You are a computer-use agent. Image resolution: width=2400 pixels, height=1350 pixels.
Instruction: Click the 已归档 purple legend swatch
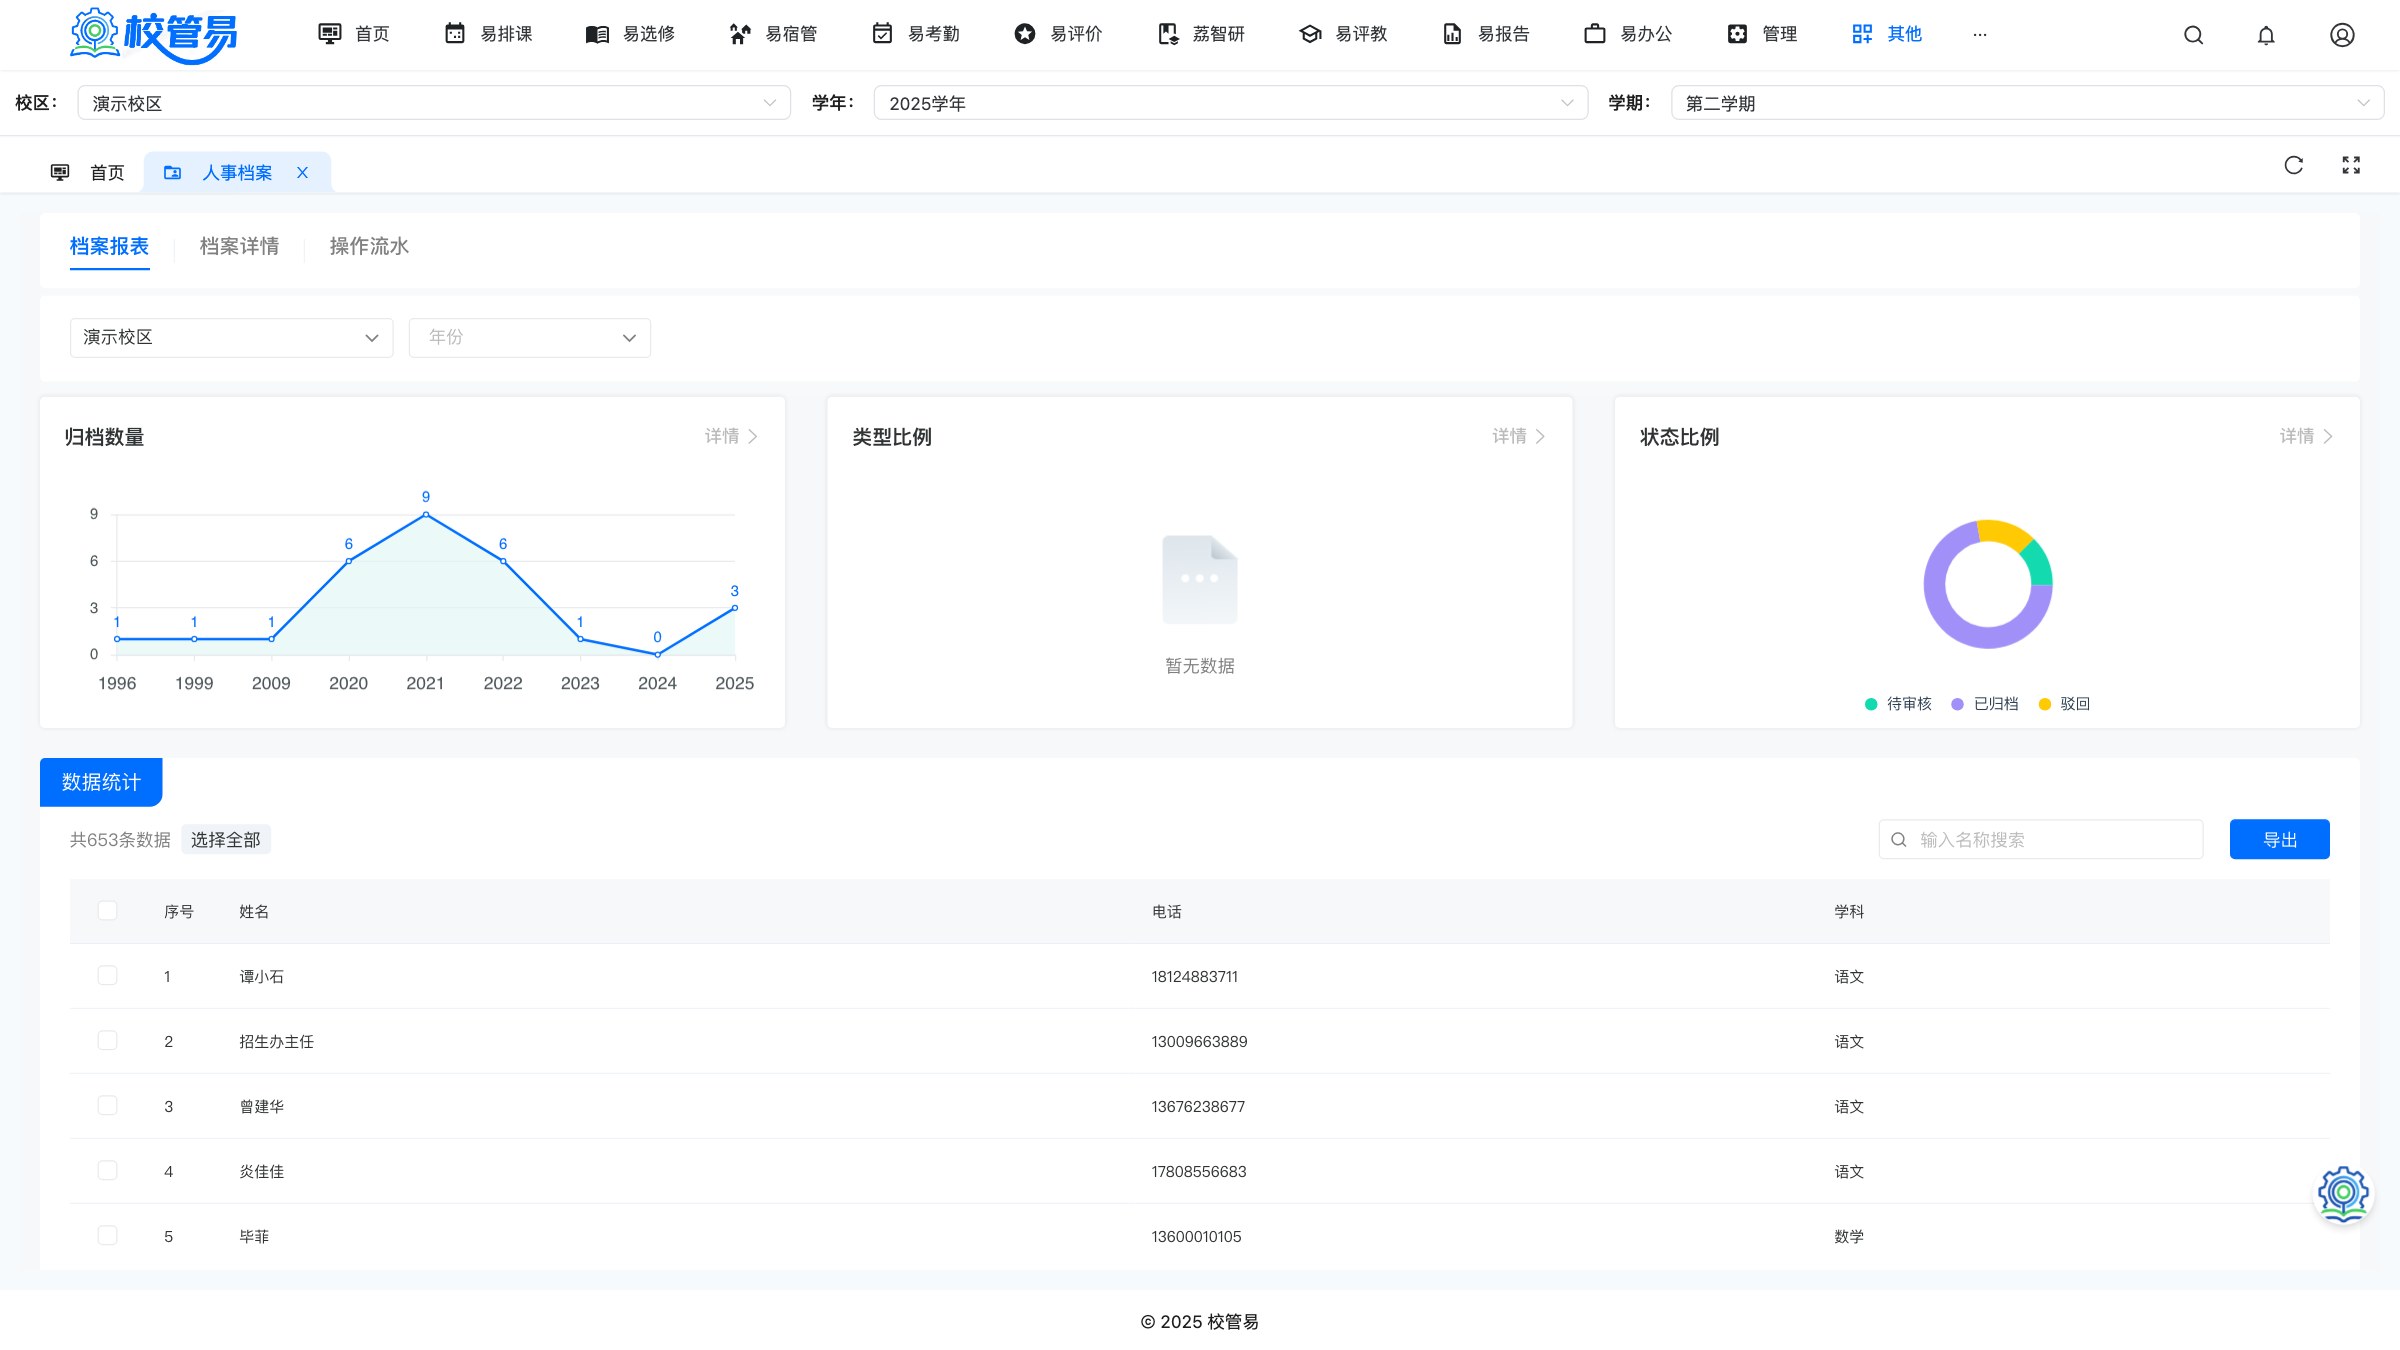coord(1957,704)
